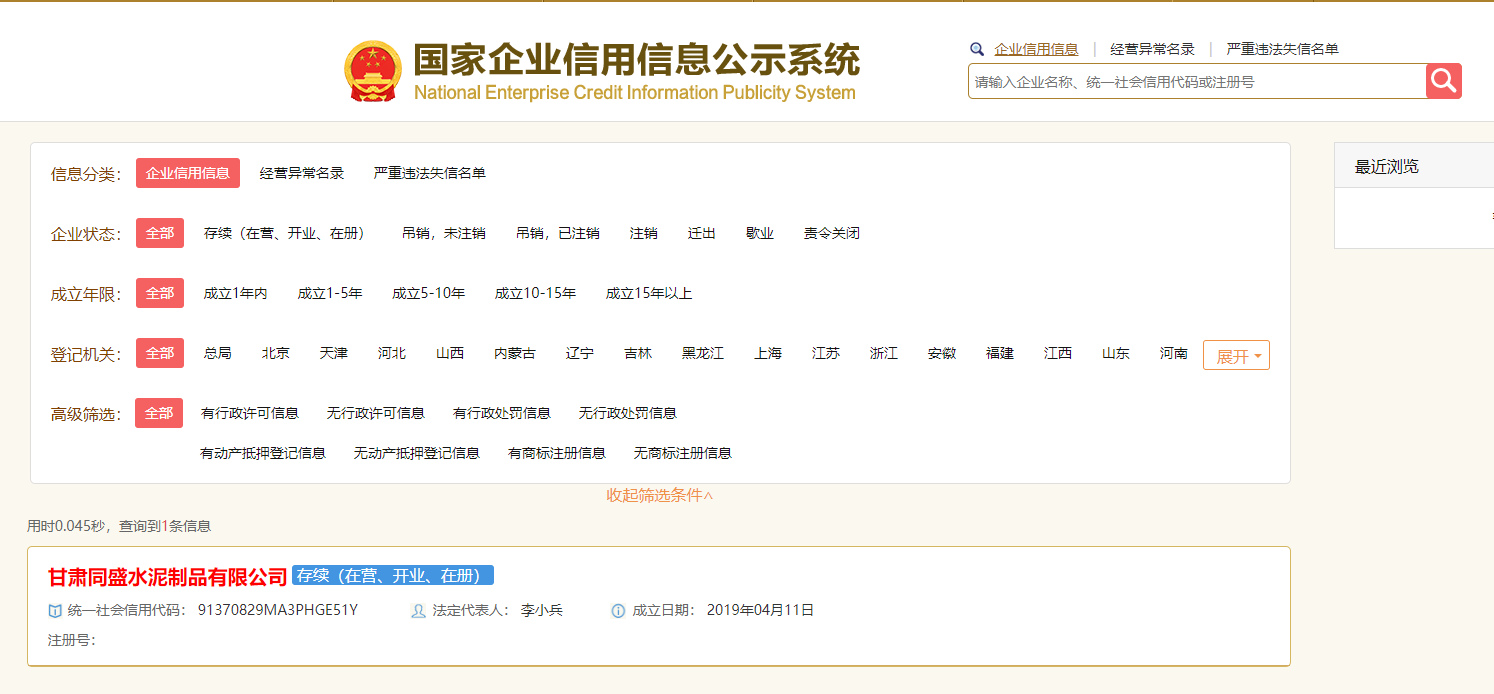Collapse filters via 收起筛选条件
The height and width of the screenshot is (694, 1494).
(660, 495)
